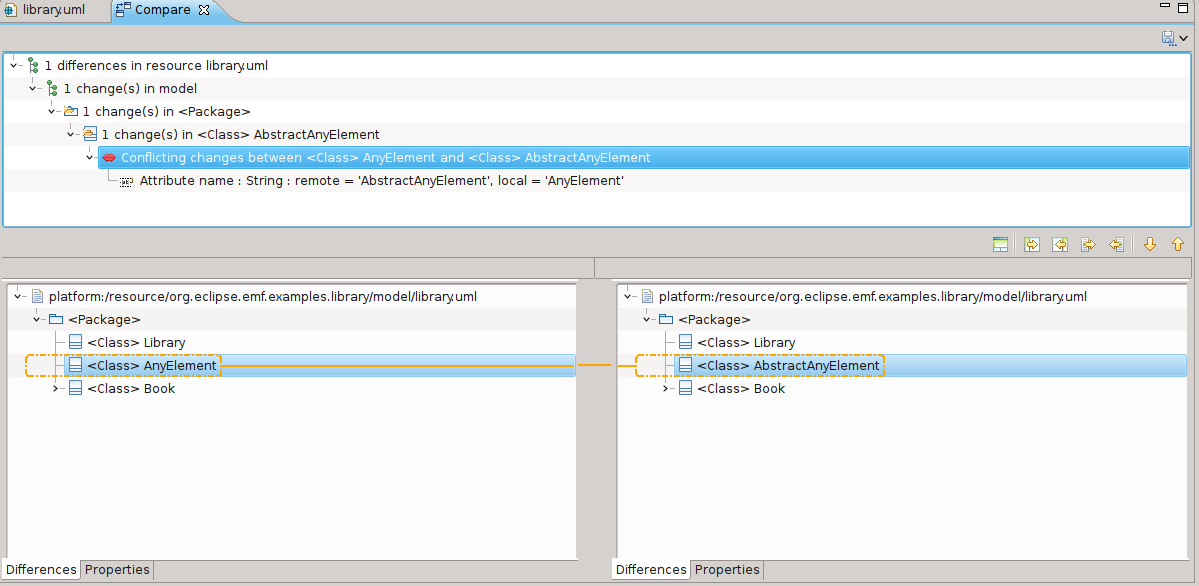Screen dimensions: 1199x586
Task: Click the class icon of Book in left pane
Action: click(x=75, y=389)
